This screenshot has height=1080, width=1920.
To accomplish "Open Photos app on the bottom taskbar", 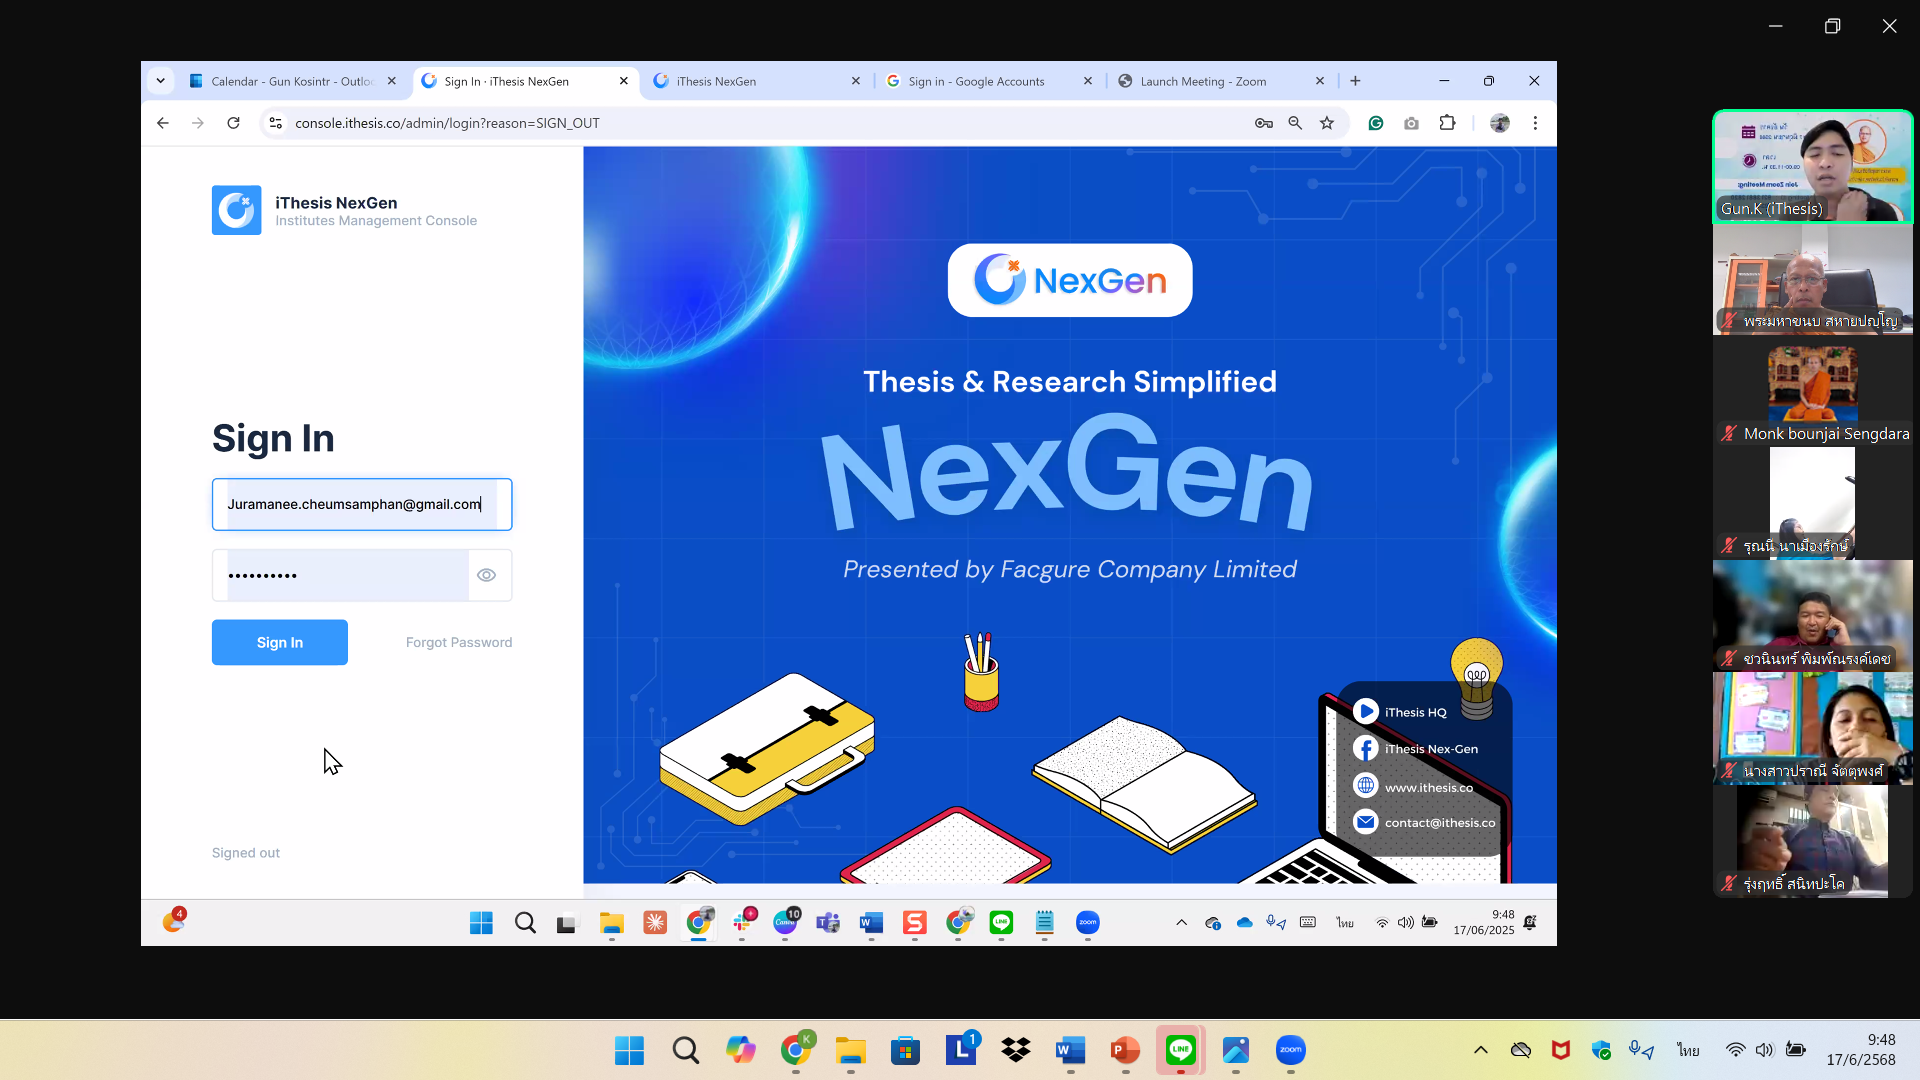I will click(1236, 1051).
